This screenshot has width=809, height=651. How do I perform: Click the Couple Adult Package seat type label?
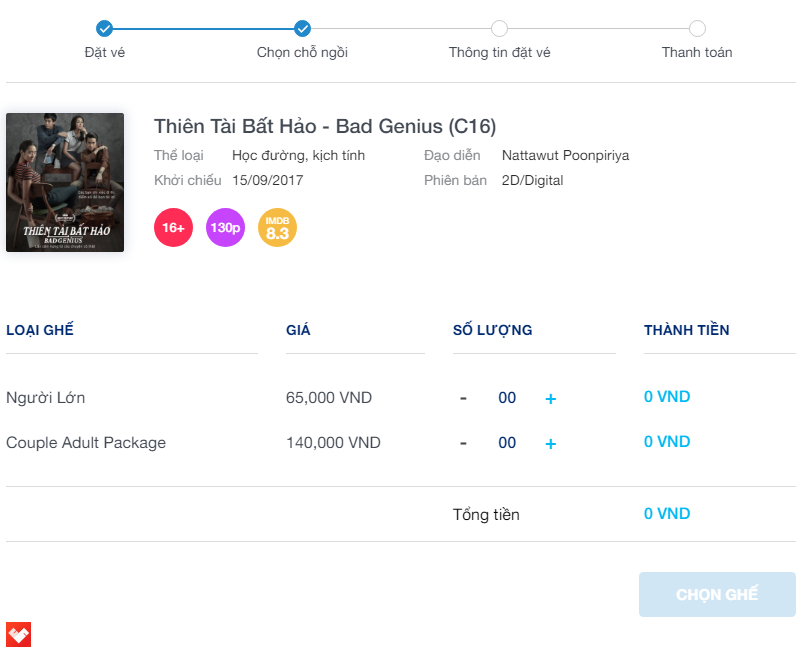[86, 442]
